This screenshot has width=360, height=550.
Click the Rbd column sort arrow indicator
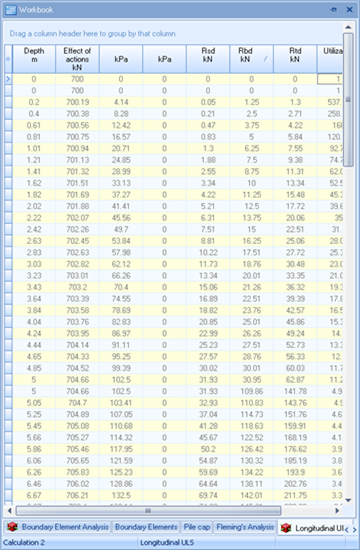pos(265,59)
